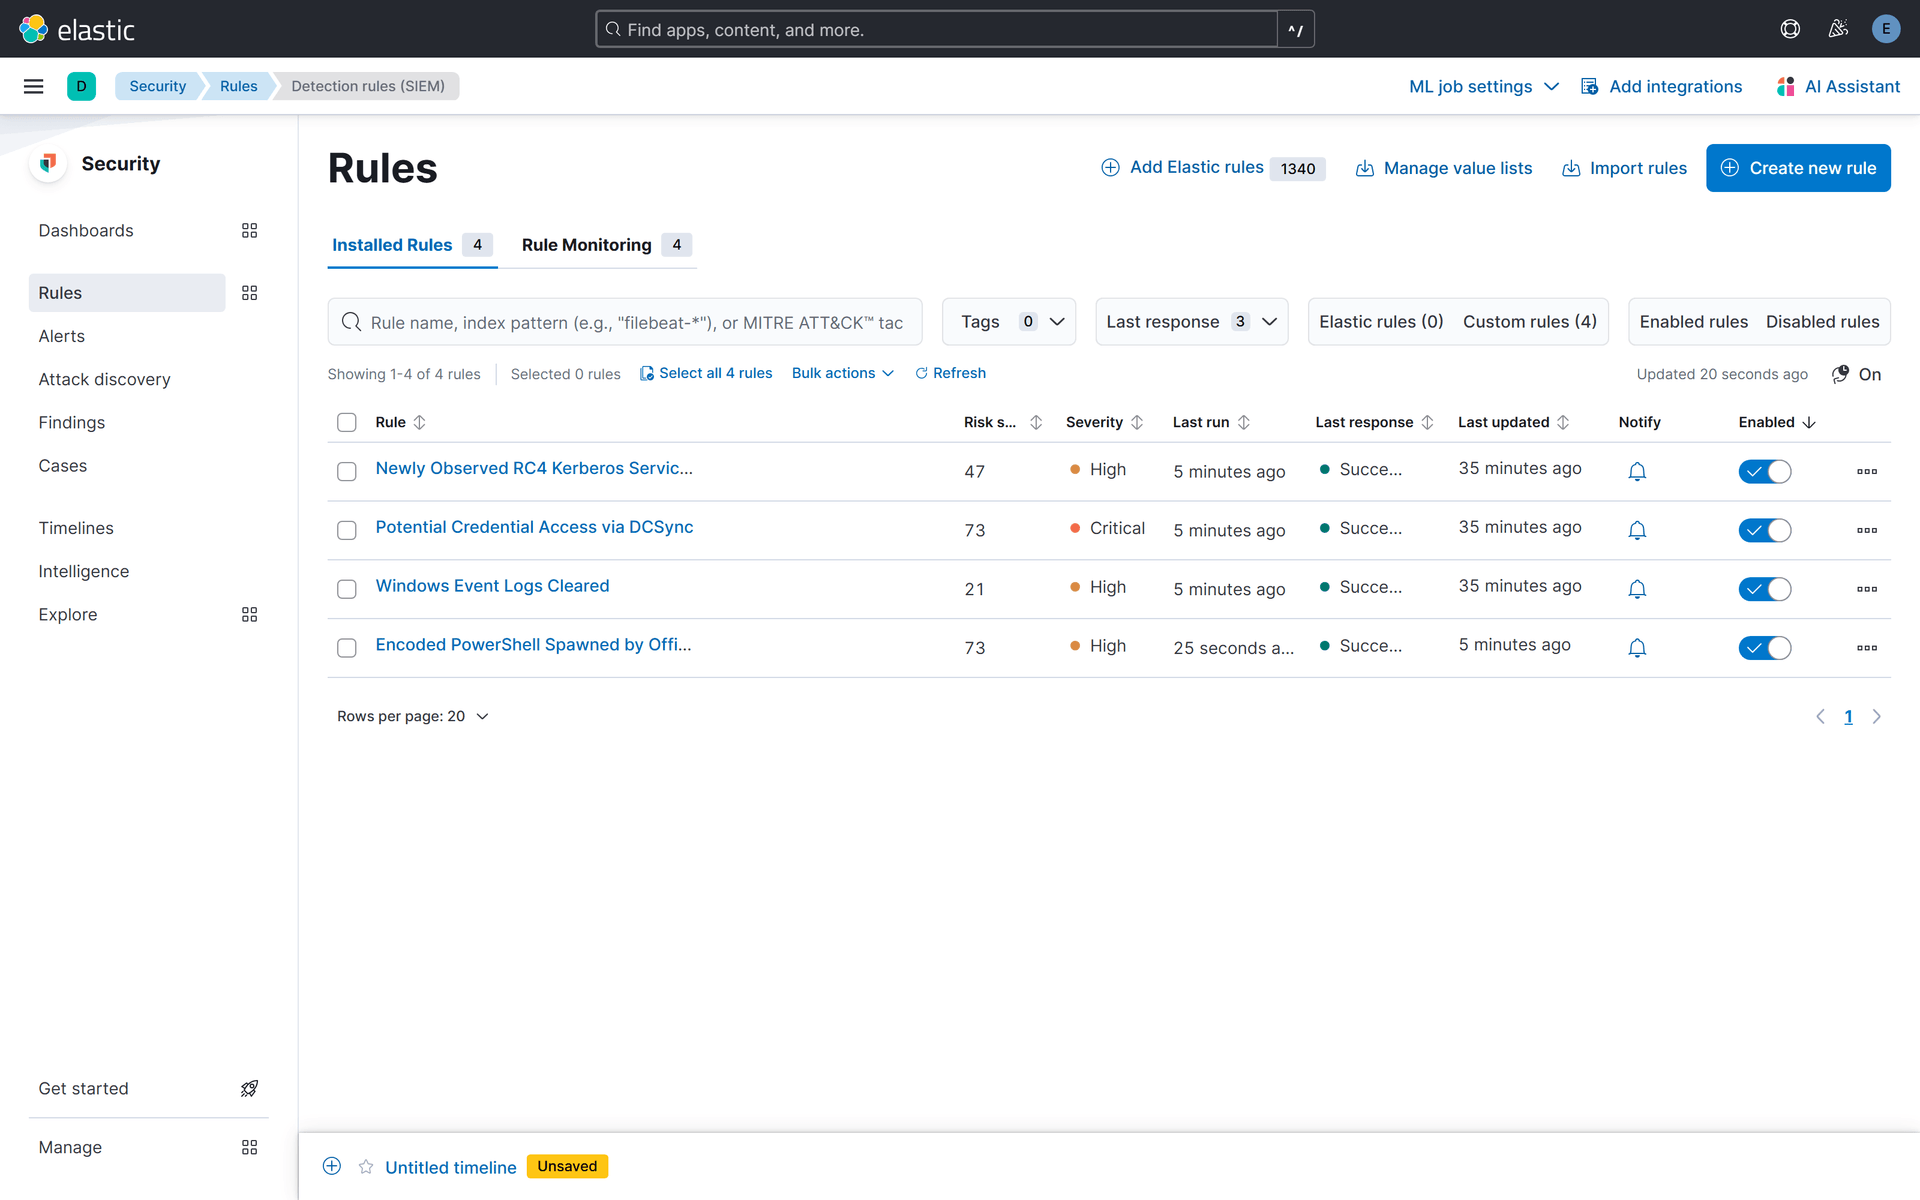Open the hamburger navigation menu
Image resolution: width=1920 pixels, height=1200 pixels.
point(33,86)
